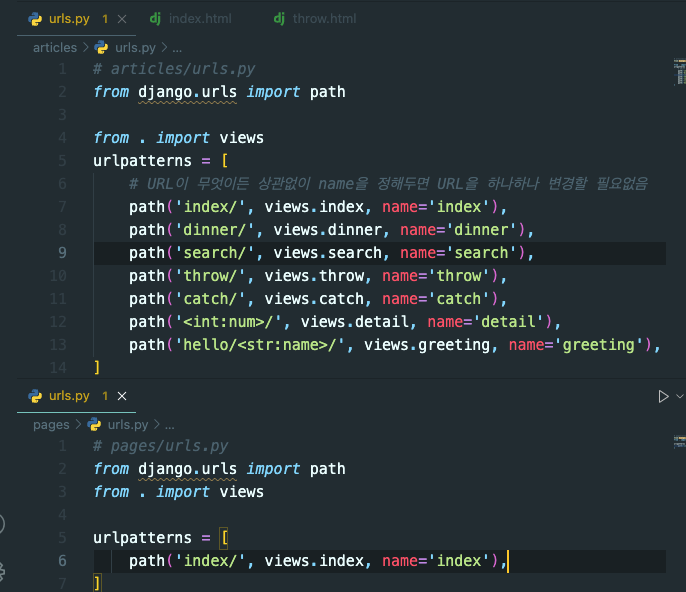Click the closing bracket on pages line 7

[97, 584]
